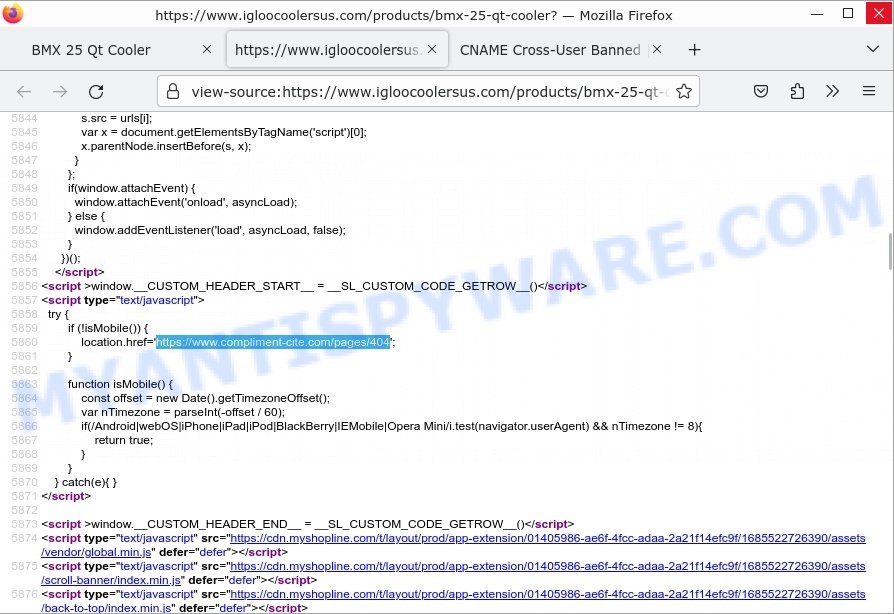Viewport: 894px width, 614px height.
Task: Close the CNAME Cross-User Banned tab
Action: [657, 50]
